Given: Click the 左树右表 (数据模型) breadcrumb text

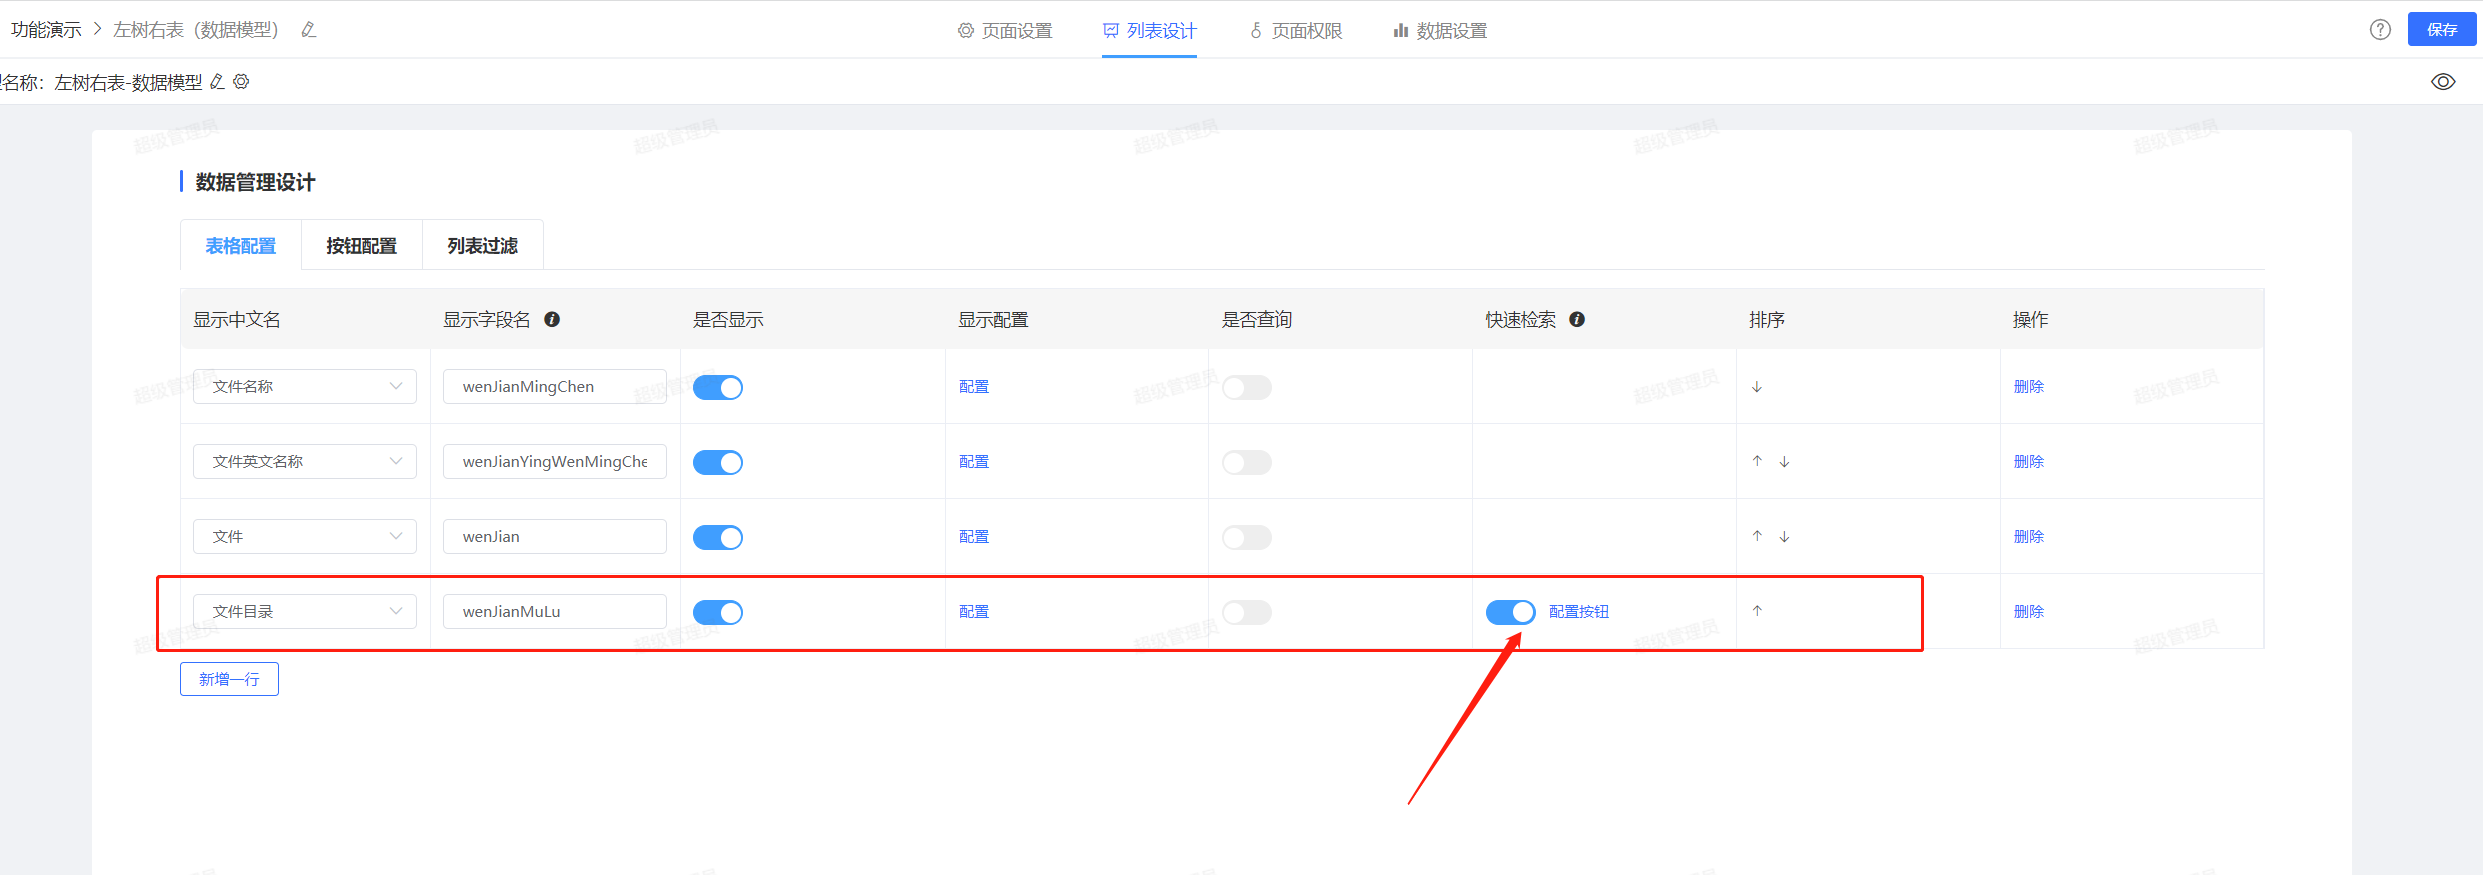Looking at the screenshot, I should click(196, 30).
